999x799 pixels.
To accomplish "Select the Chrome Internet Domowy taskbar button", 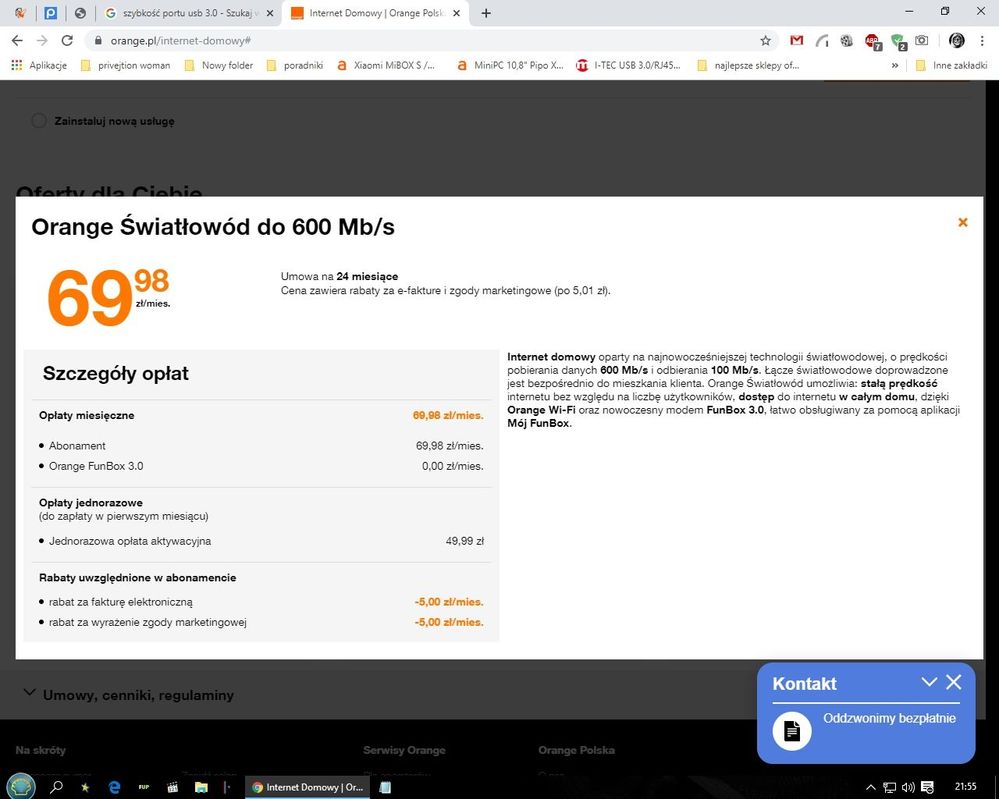I will (307, 787).
